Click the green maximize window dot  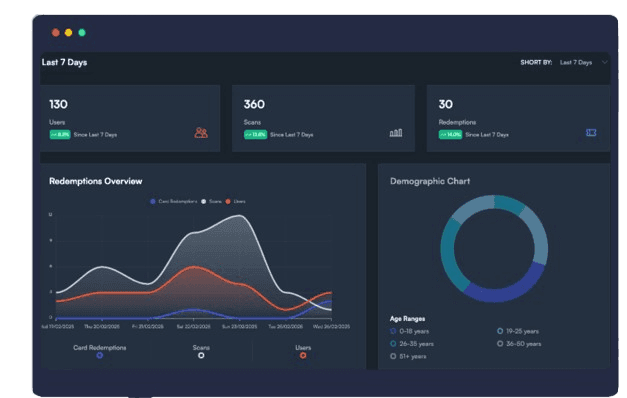pos(82,33)
